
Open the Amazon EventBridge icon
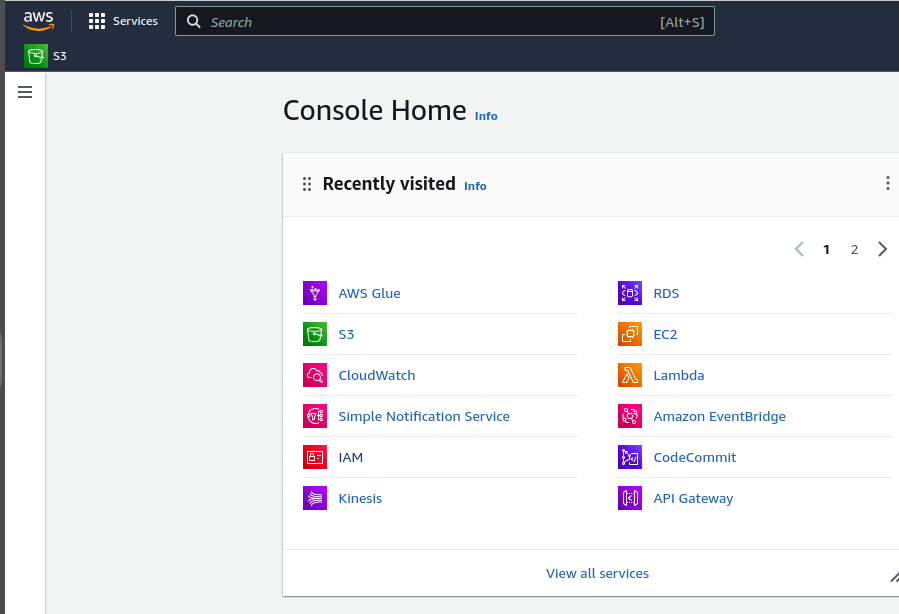[629, 416]
